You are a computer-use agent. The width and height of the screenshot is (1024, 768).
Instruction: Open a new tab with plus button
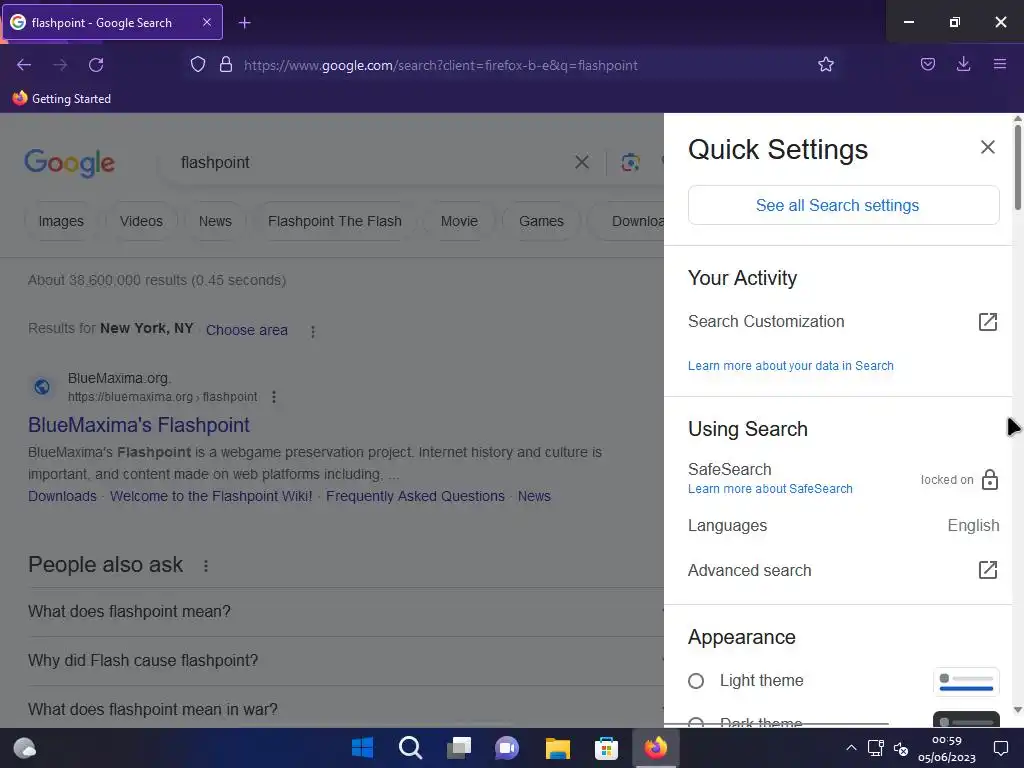coord(244,23)
